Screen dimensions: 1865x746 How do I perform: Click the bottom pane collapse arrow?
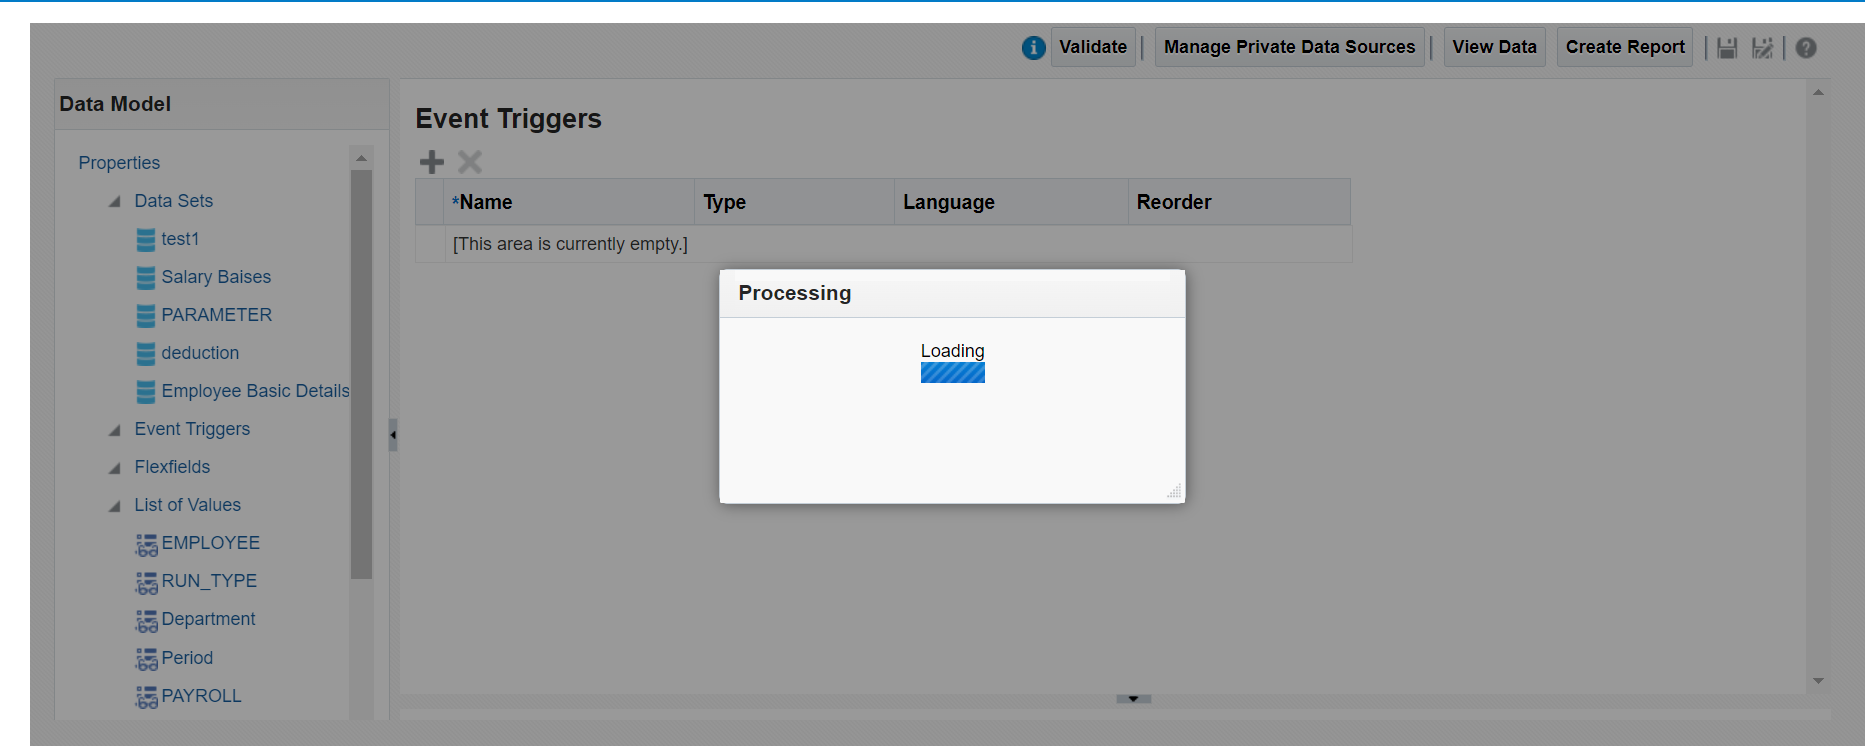tap(1133, 699)
